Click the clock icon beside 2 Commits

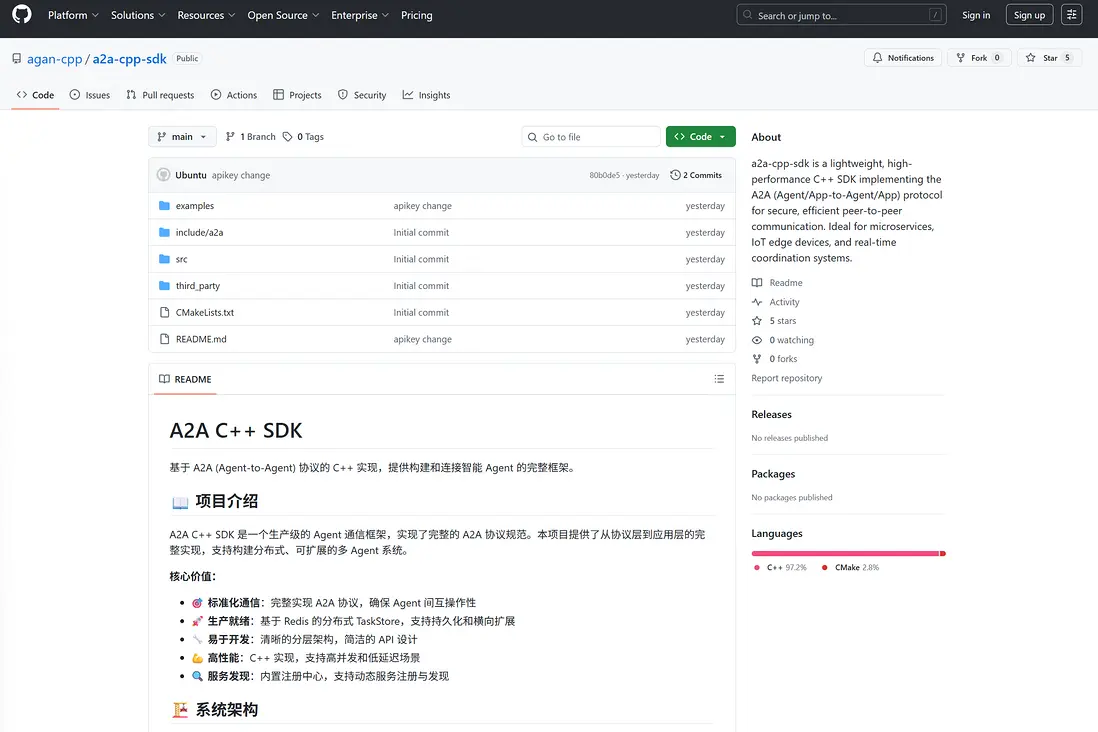pos(675,175)
